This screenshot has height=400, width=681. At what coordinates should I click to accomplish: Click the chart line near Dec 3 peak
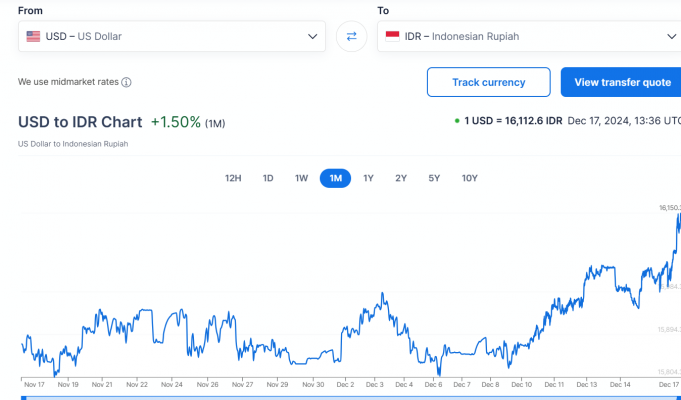click(x=381, y=296)
